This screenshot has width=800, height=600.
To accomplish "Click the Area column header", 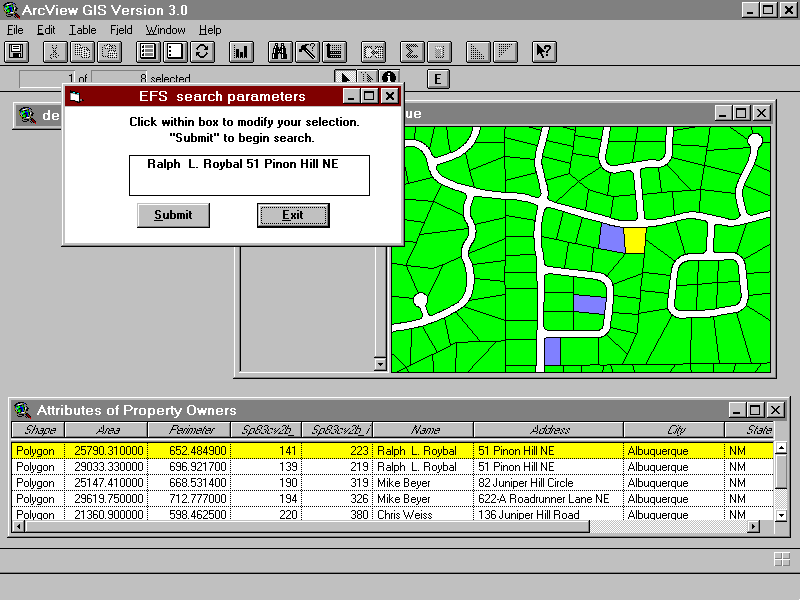I will click(x=107, y=430).
